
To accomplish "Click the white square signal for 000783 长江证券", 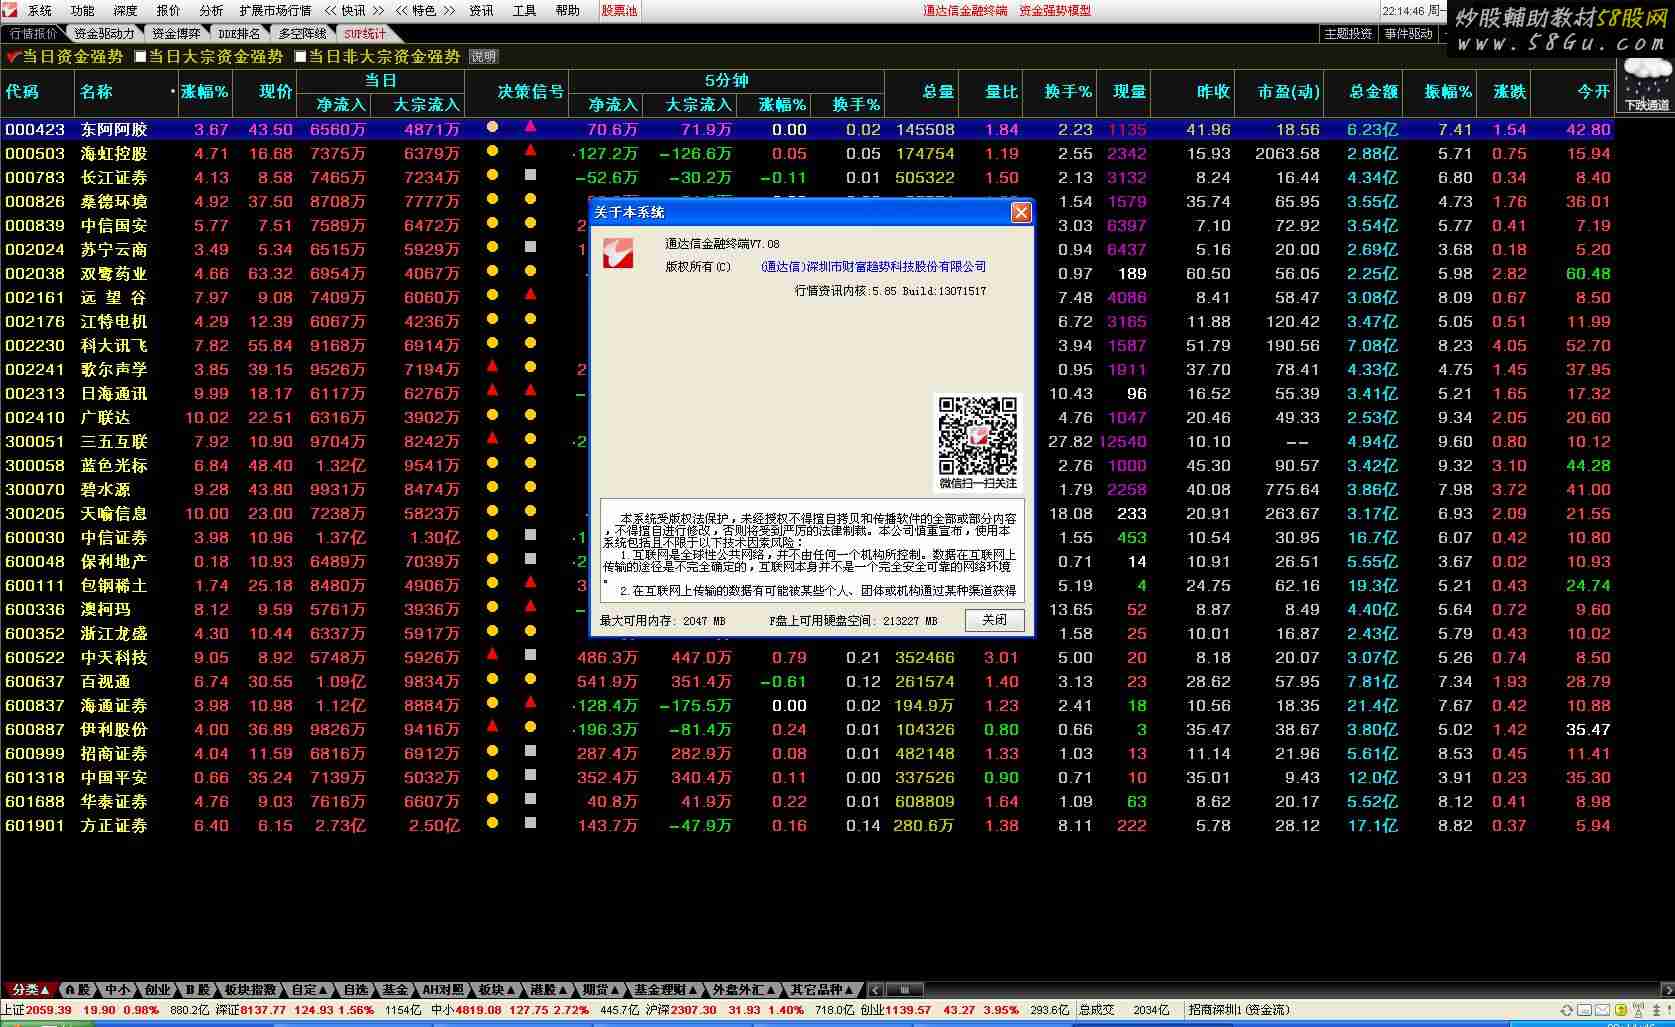I will pyautogui.click(x=530, y=175).
